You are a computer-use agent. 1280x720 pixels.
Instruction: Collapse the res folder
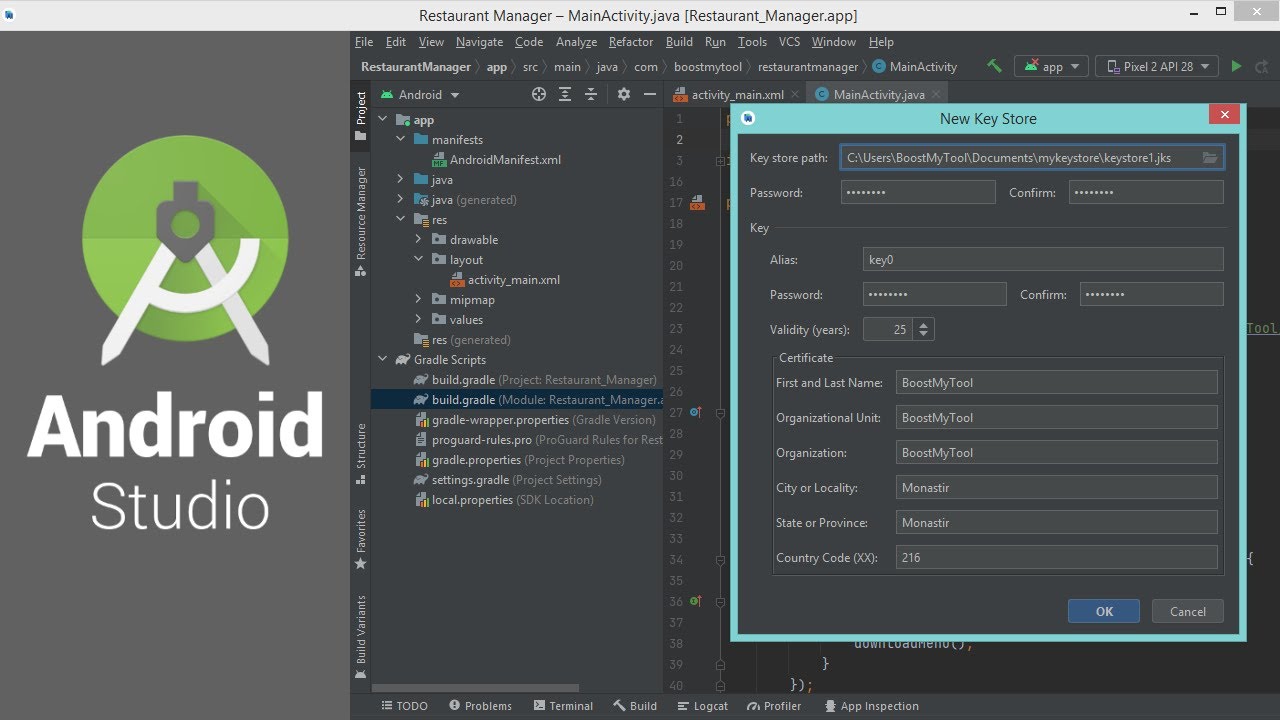400,220
